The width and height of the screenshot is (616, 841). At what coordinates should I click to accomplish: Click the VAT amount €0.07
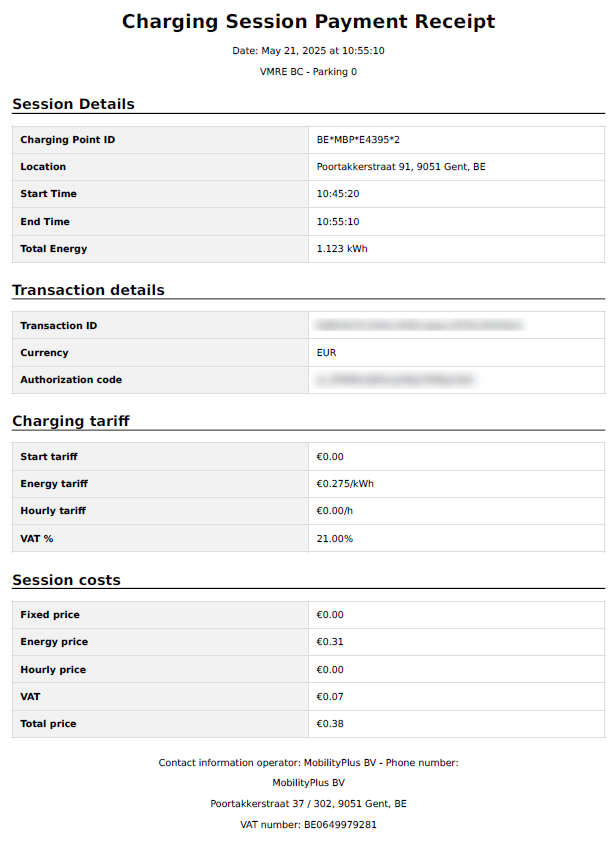pos(329,697)
